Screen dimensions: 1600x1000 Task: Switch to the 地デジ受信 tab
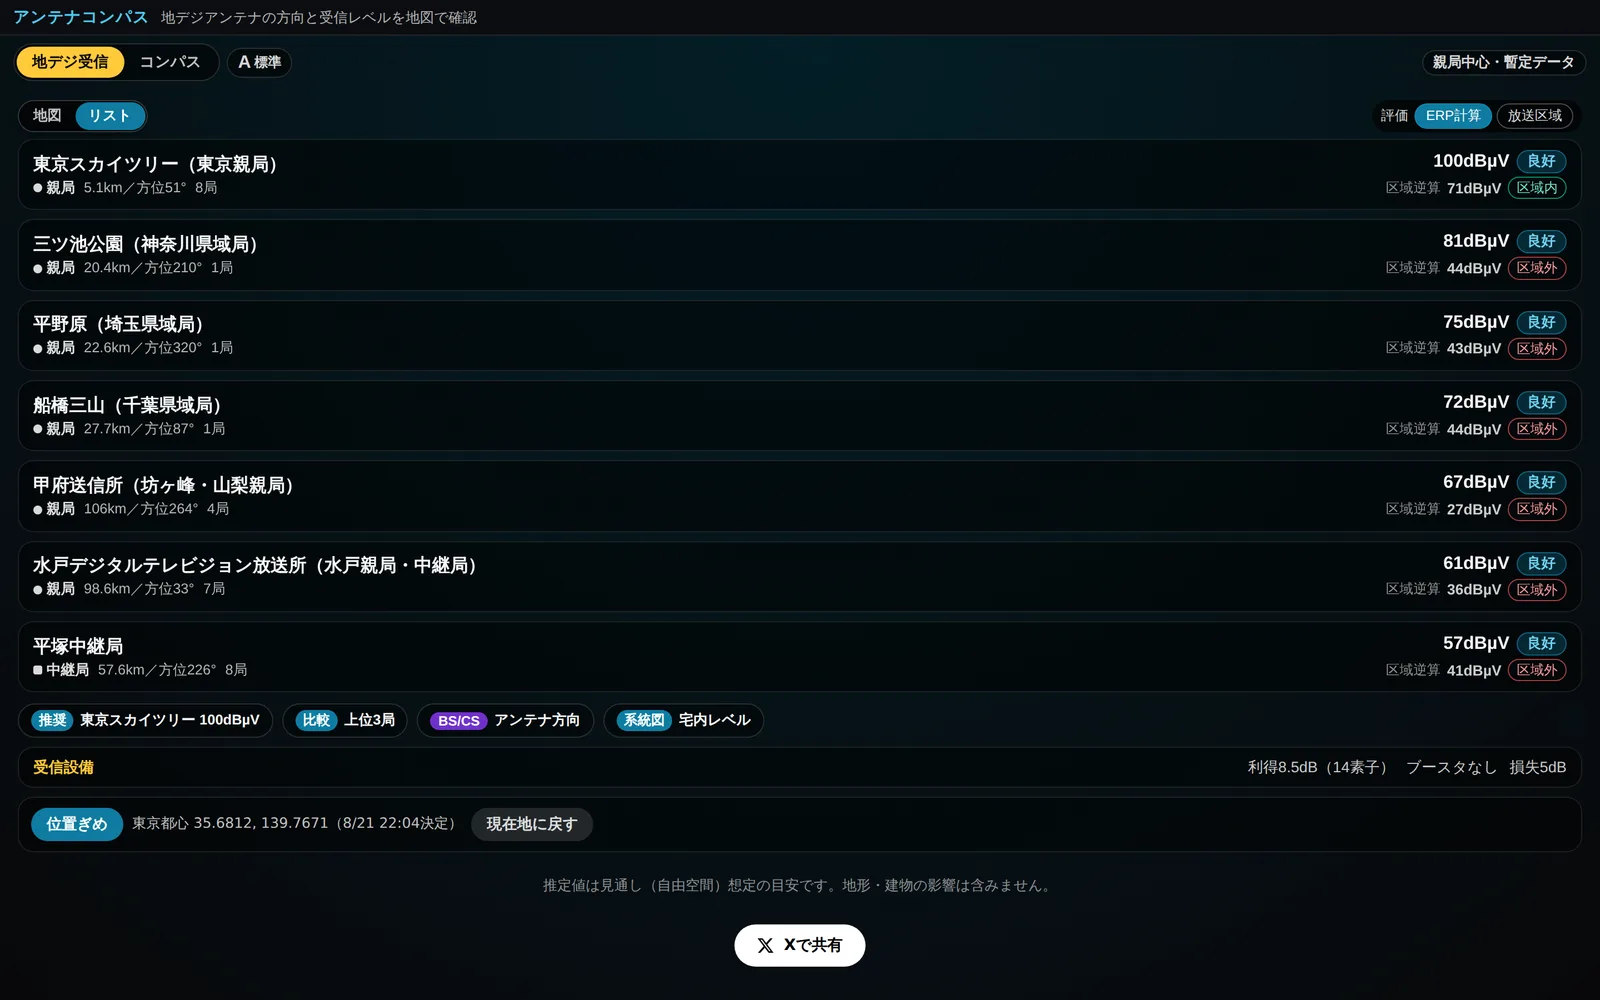tap(70, 62)
